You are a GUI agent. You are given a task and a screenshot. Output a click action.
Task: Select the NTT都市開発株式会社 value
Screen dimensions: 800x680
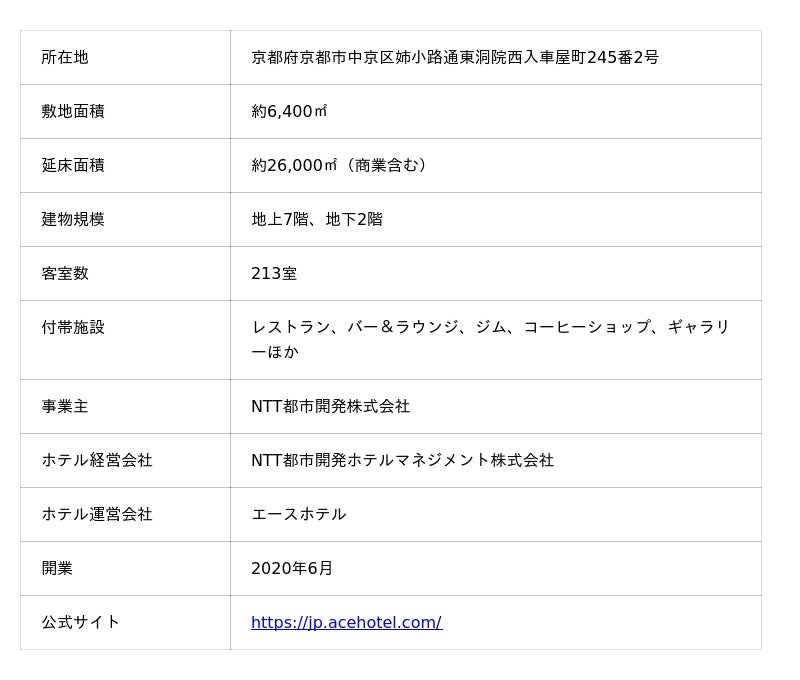330,406
